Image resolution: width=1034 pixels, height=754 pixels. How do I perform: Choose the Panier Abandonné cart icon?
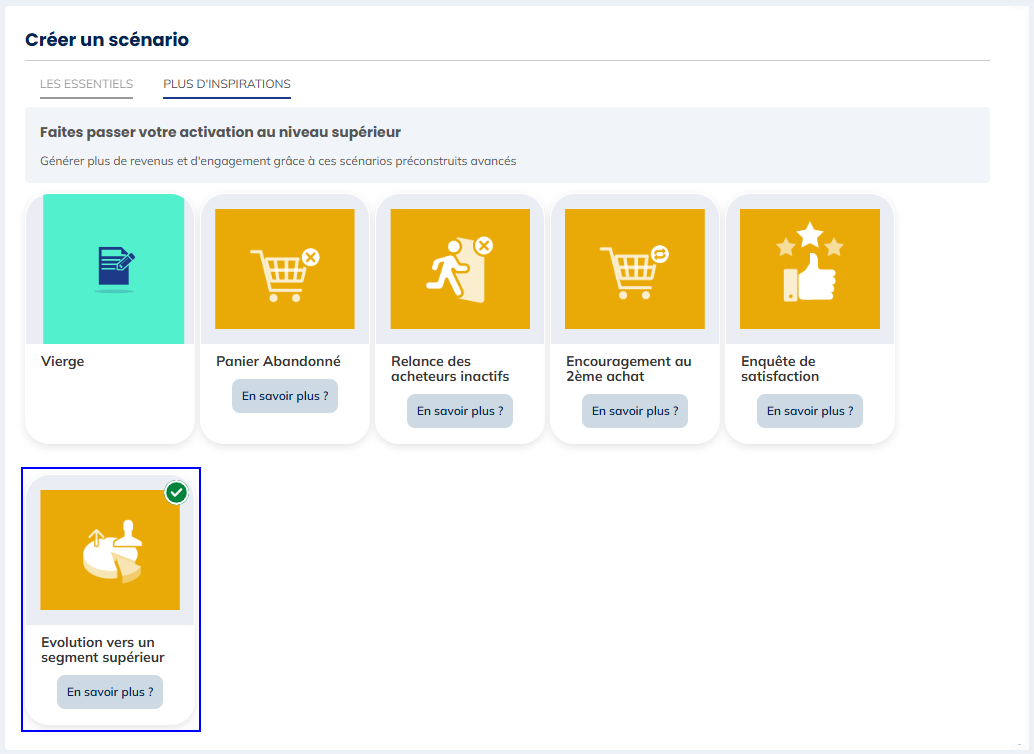point(285,269)
